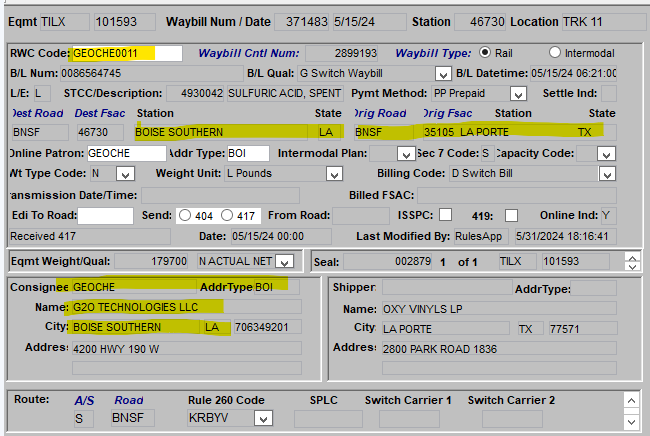Click the Online Patron field GEOCHE
The height and width of the screenshot is (436, 650).
coord(126,153)
